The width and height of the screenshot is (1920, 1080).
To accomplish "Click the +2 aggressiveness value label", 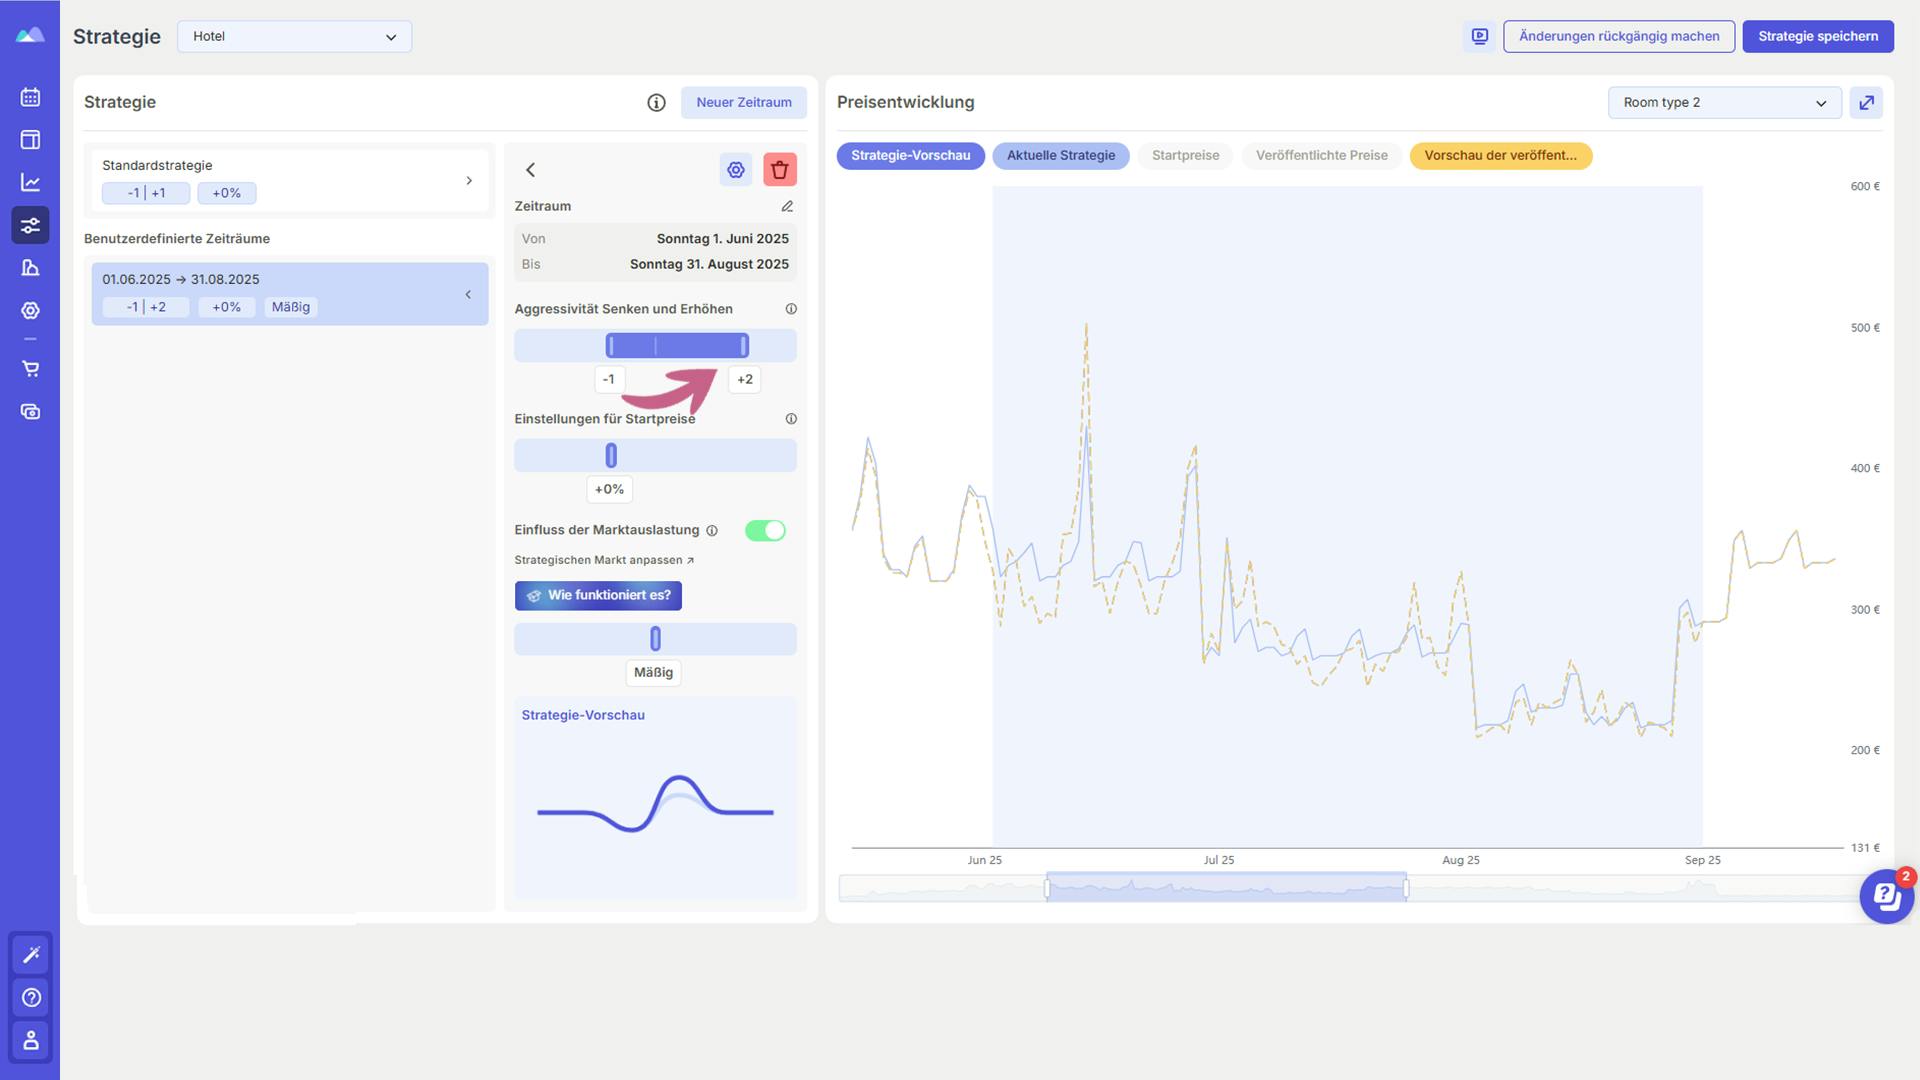I will coord(744,380).
